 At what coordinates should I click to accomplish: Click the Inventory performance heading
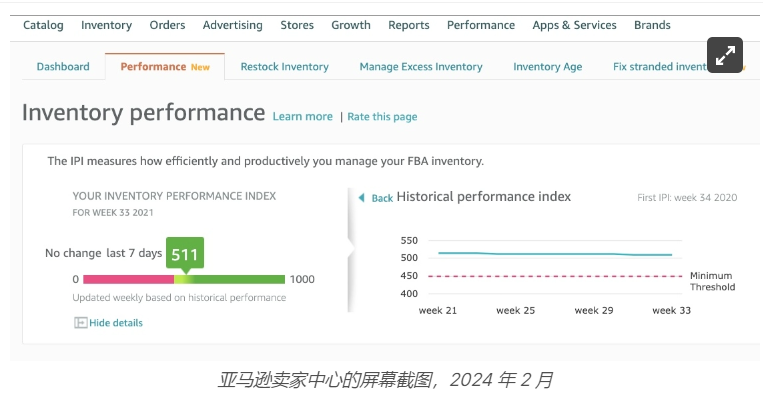click(144, 112)
